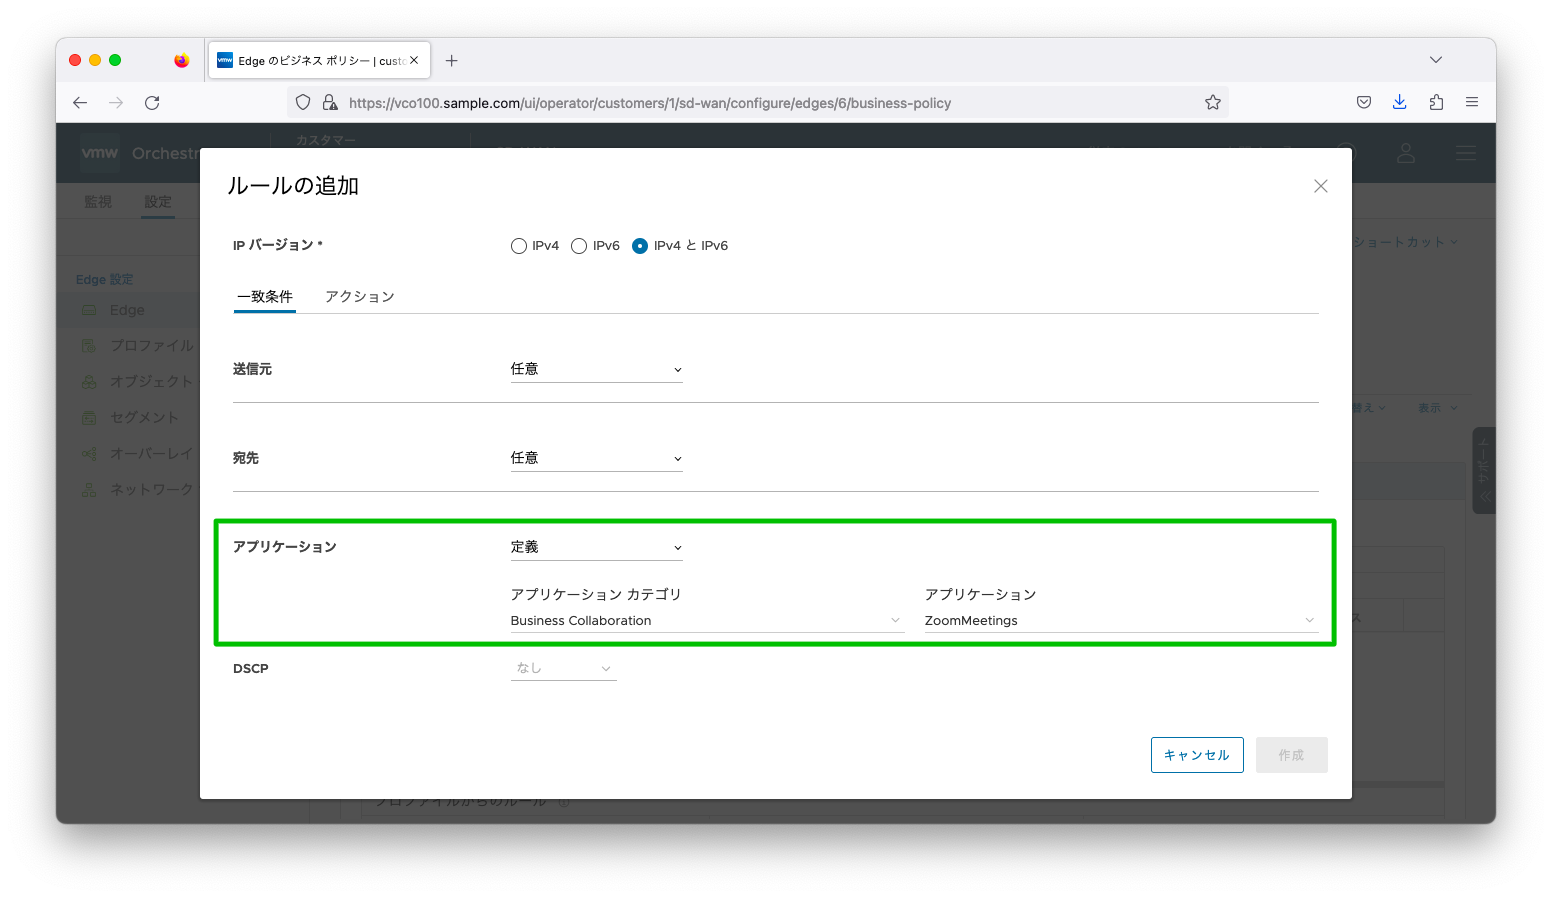Open the アクション tab
Viewport: 1552px width, 898px height.
[x=360, y=297]
